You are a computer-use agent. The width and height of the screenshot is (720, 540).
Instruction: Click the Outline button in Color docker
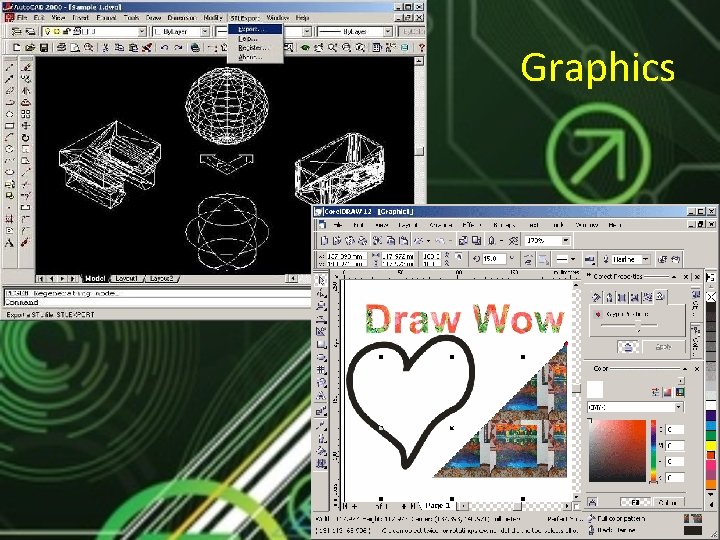[x=668, y=502]
